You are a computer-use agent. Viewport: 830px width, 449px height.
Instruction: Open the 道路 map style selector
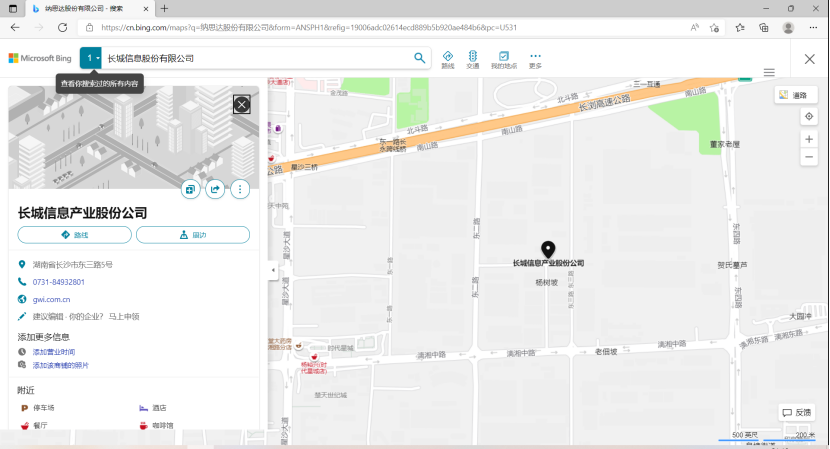click(x=796, y=95)
